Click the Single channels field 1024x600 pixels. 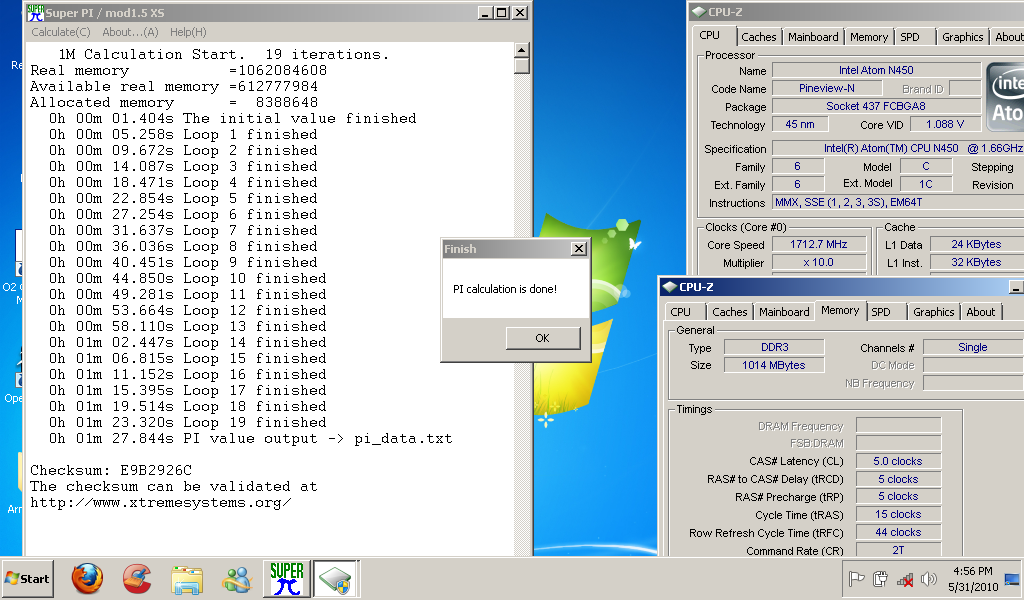point(973,347)
